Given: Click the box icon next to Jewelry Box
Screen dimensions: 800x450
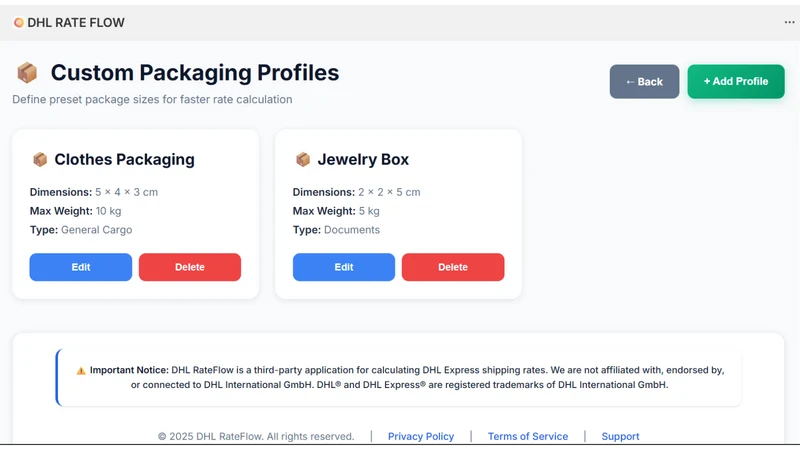Looking at the screenshot, I should [x=303, y=159].
